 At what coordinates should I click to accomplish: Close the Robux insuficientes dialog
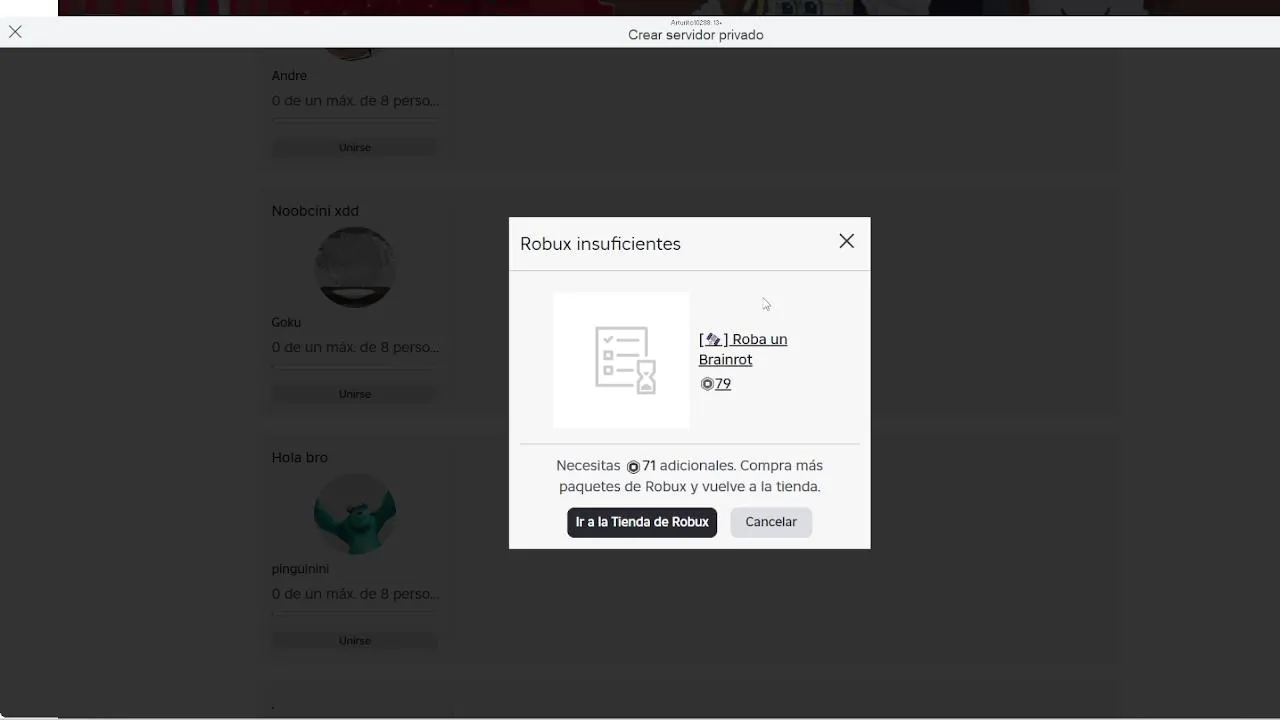click(x=846, y=241)
